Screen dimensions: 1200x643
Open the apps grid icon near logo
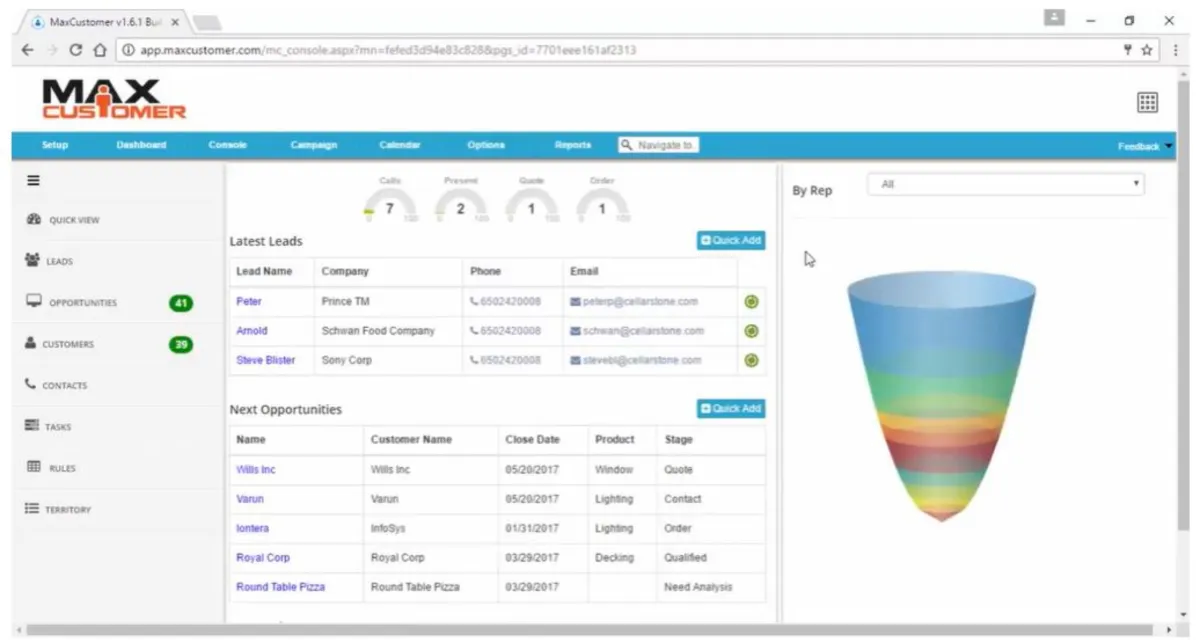coord(1147,102)
